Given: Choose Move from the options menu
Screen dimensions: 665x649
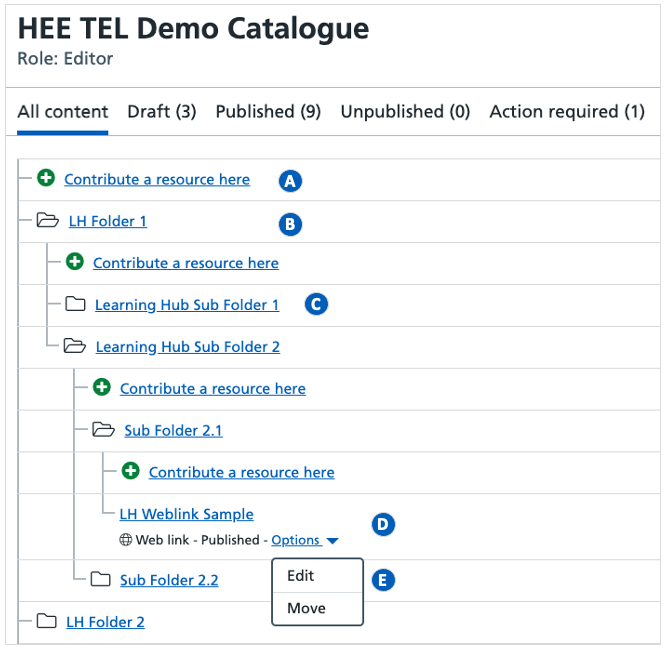Looking at the screenshot, I should click(x=304, y=608).
